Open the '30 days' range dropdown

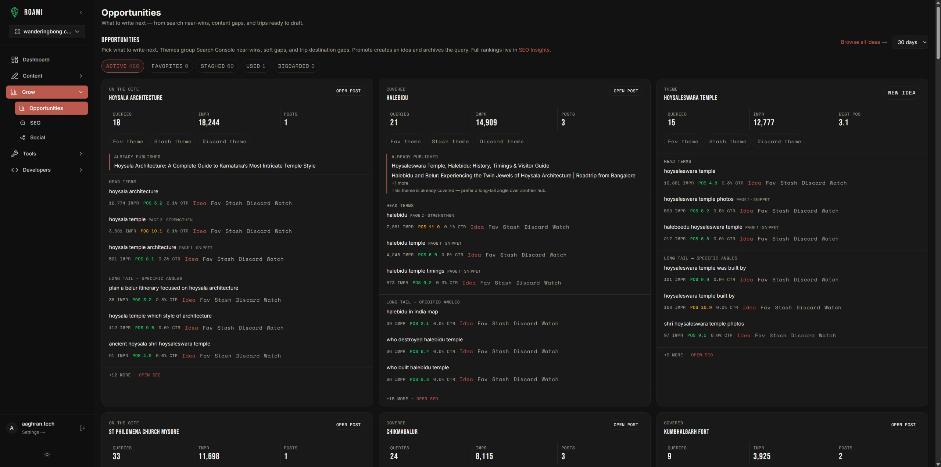click(x=910, y=42)
